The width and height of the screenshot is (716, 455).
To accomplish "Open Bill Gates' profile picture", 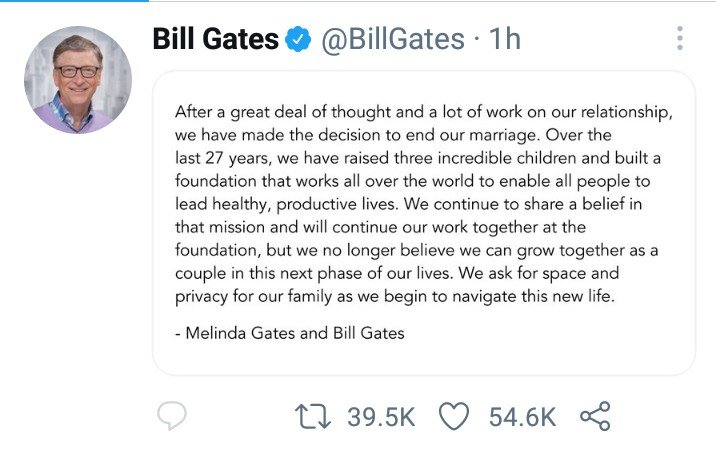I will 78,80.
